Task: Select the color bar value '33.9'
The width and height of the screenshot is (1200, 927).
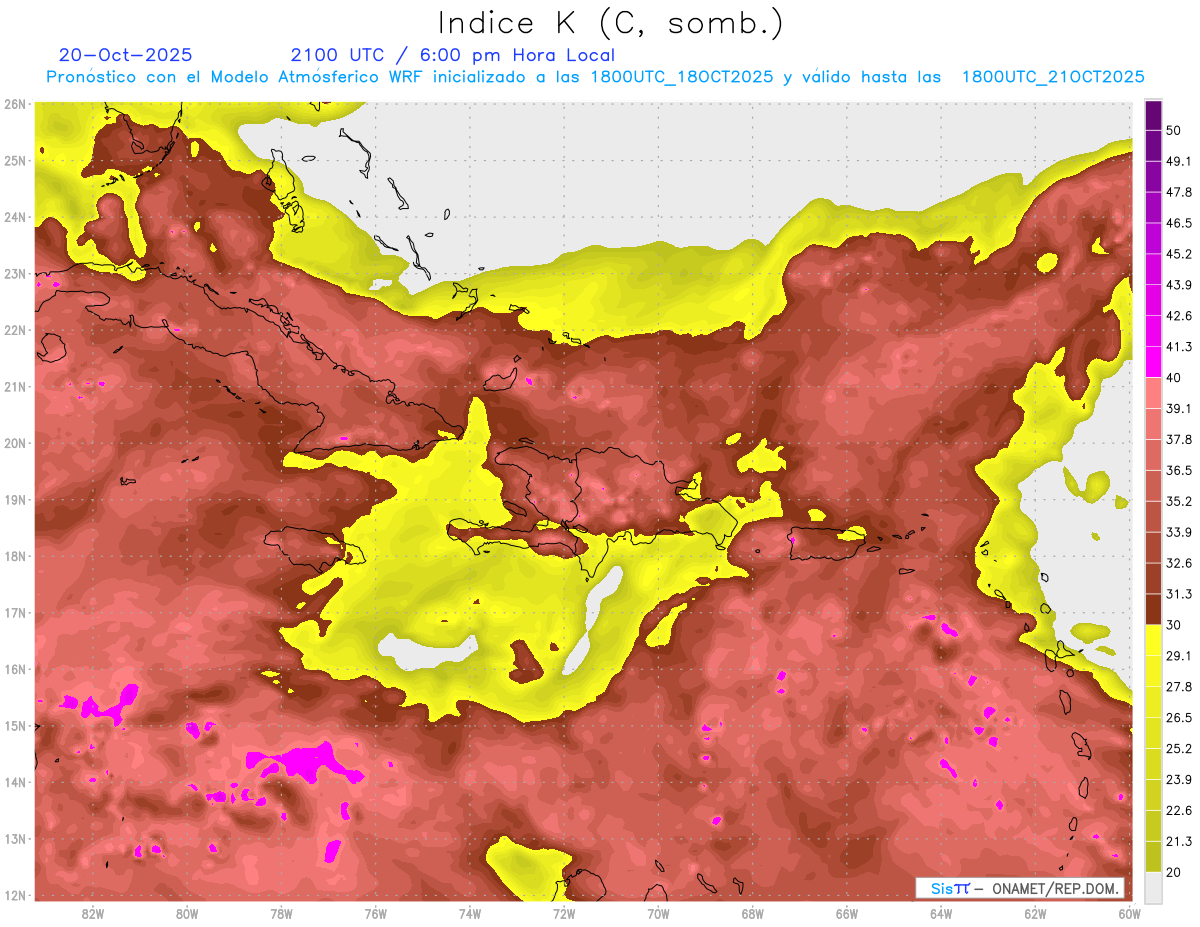Action: [x=1179, y=533]
